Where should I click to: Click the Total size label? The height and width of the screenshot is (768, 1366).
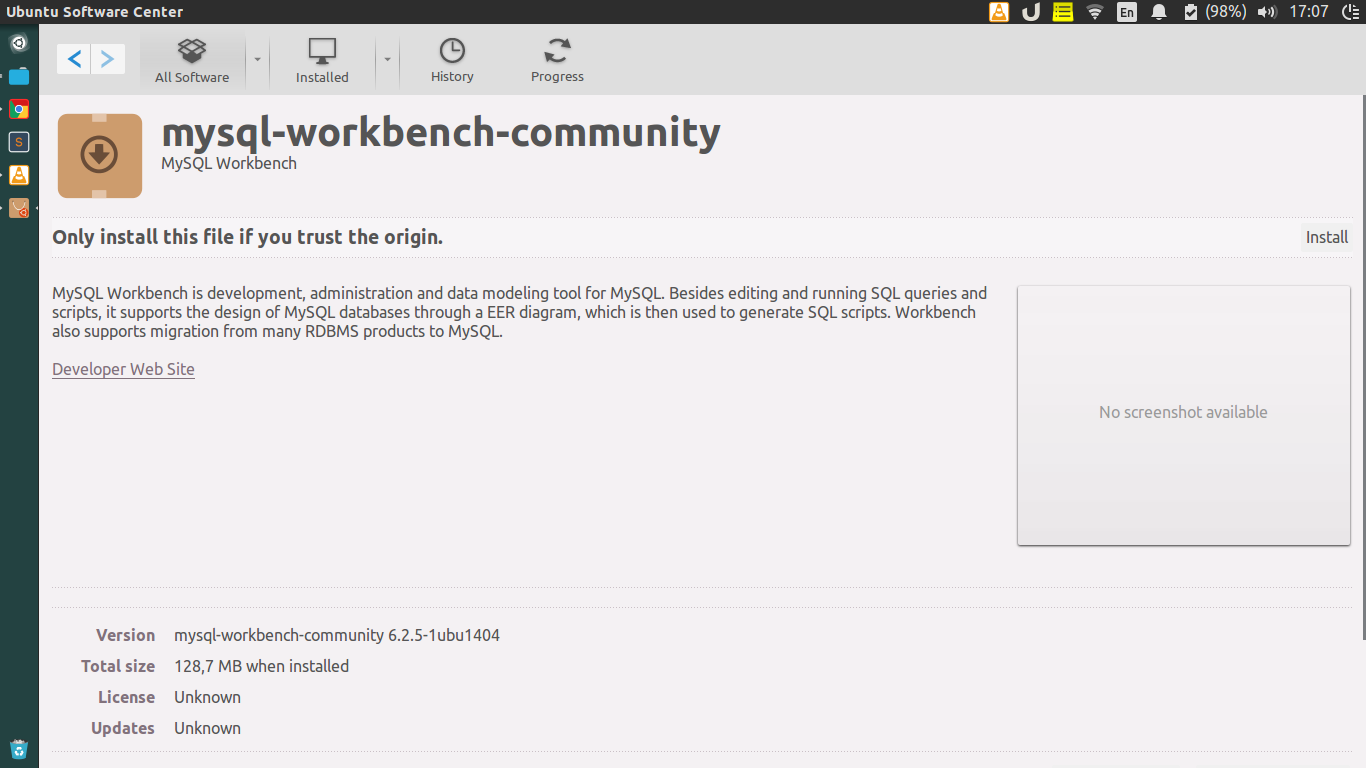coord(118,666)
